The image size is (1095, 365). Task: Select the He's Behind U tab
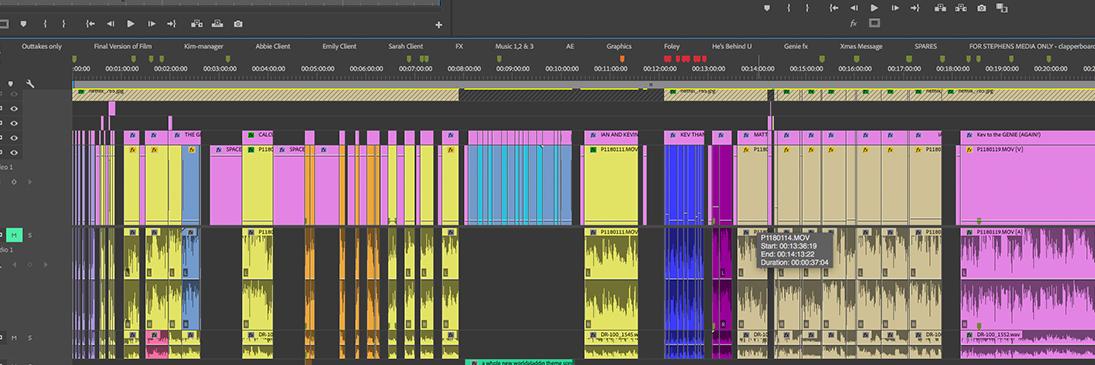coord(732,46)
